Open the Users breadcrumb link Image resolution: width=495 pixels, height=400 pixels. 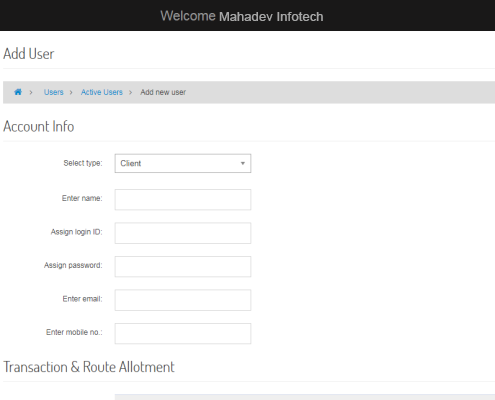pos(53,92)
